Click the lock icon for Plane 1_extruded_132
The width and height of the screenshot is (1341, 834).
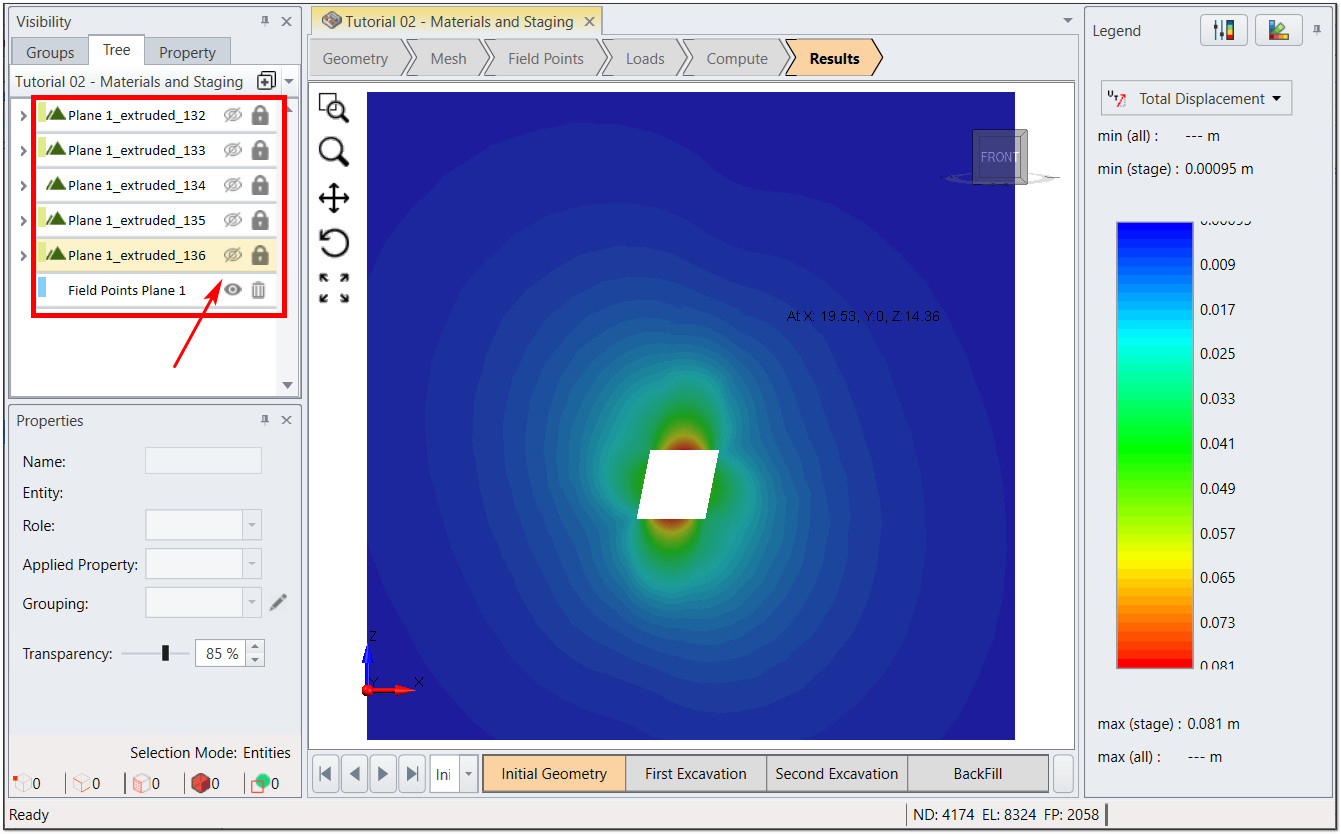point(260,115)
